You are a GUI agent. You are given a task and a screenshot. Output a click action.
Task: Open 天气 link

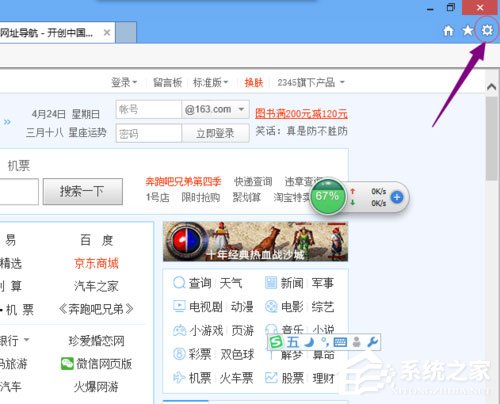(230, 283)
